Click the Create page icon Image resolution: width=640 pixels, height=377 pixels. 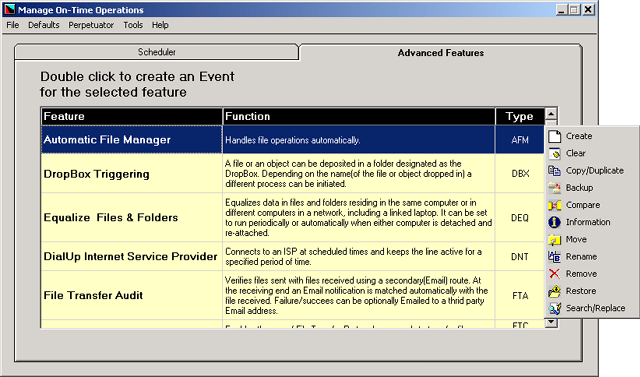point(554,136)
